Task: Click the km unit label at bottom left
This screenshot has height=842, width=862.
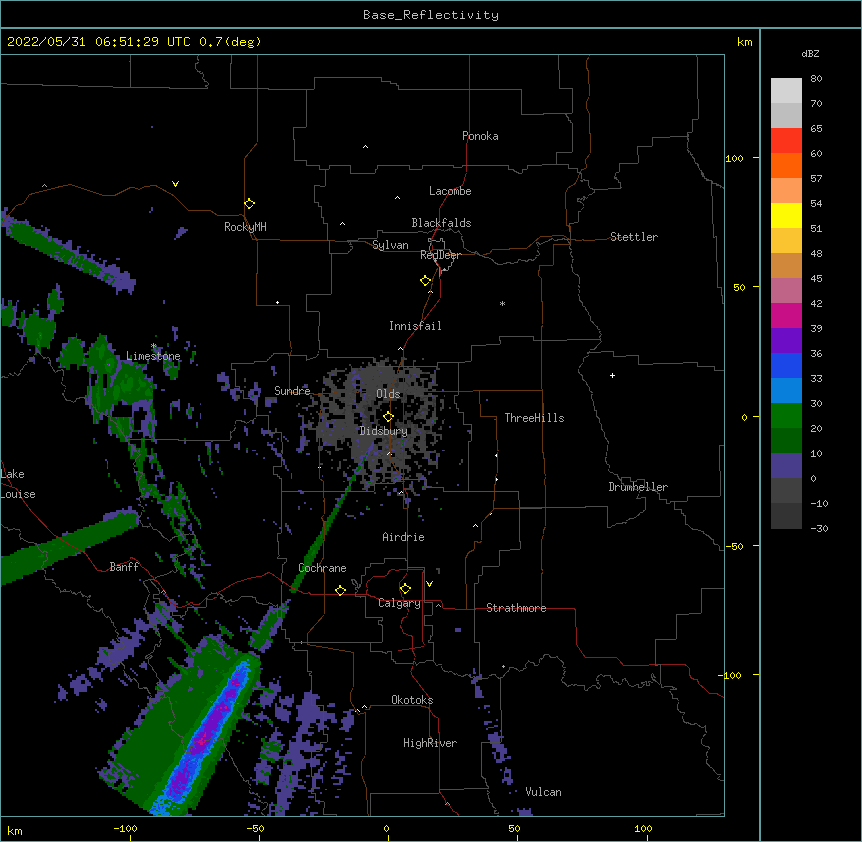Action: tap(15, 831)
